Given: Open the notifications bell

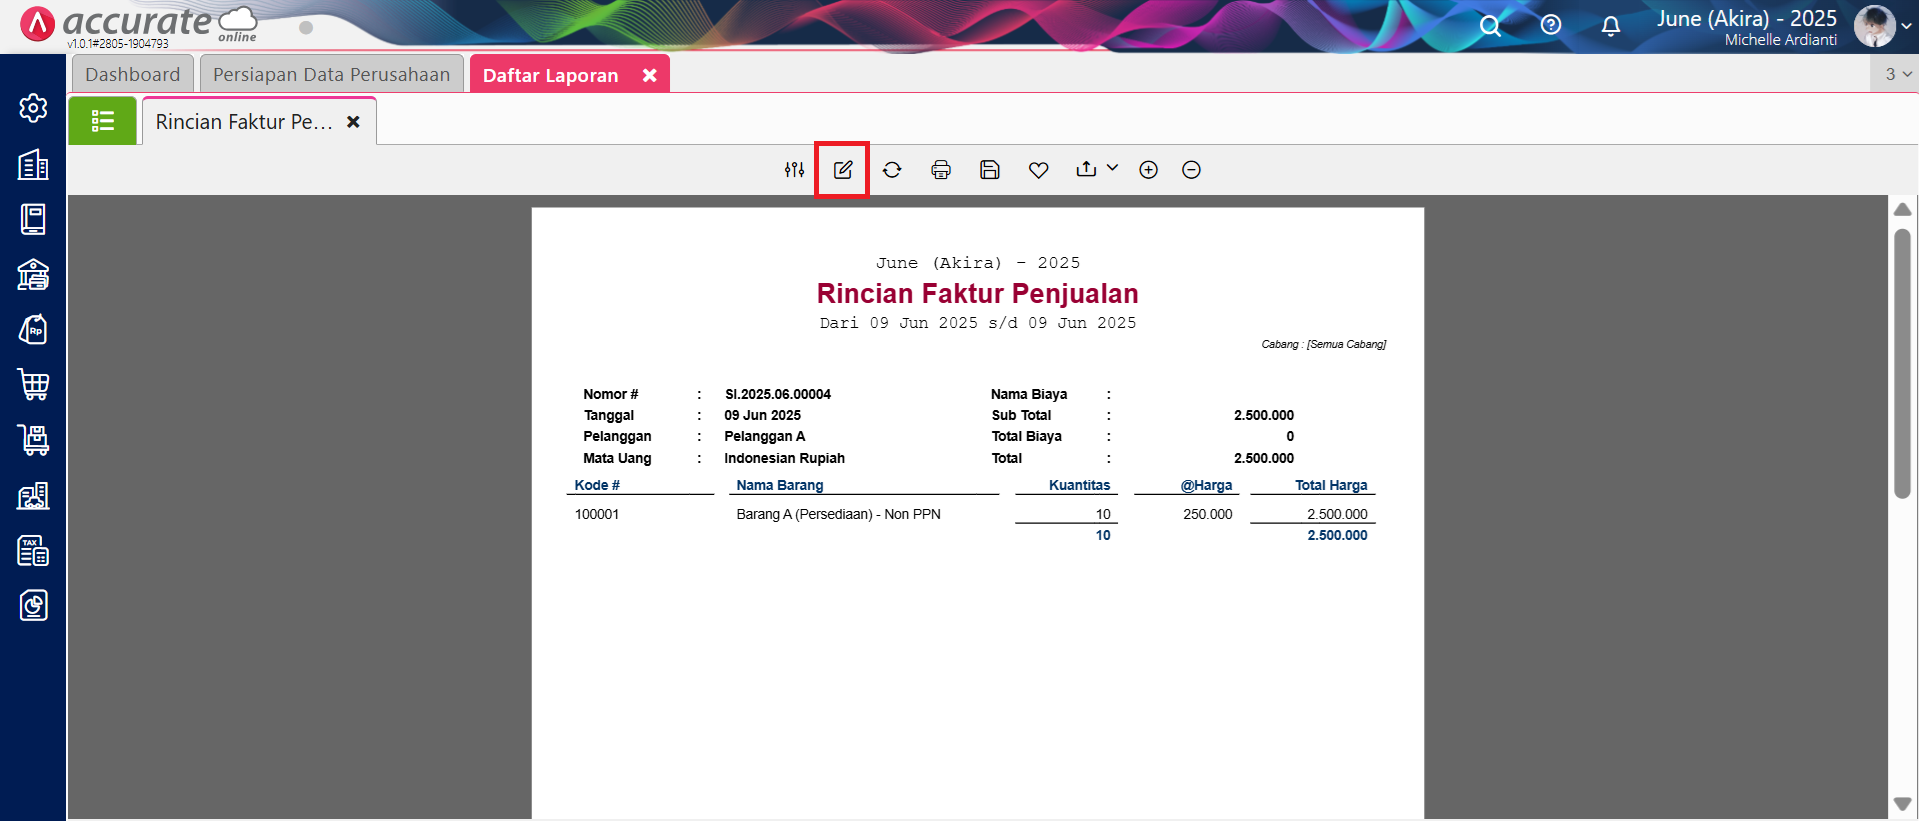Looking at the screenshot, I should [1611, 26].
